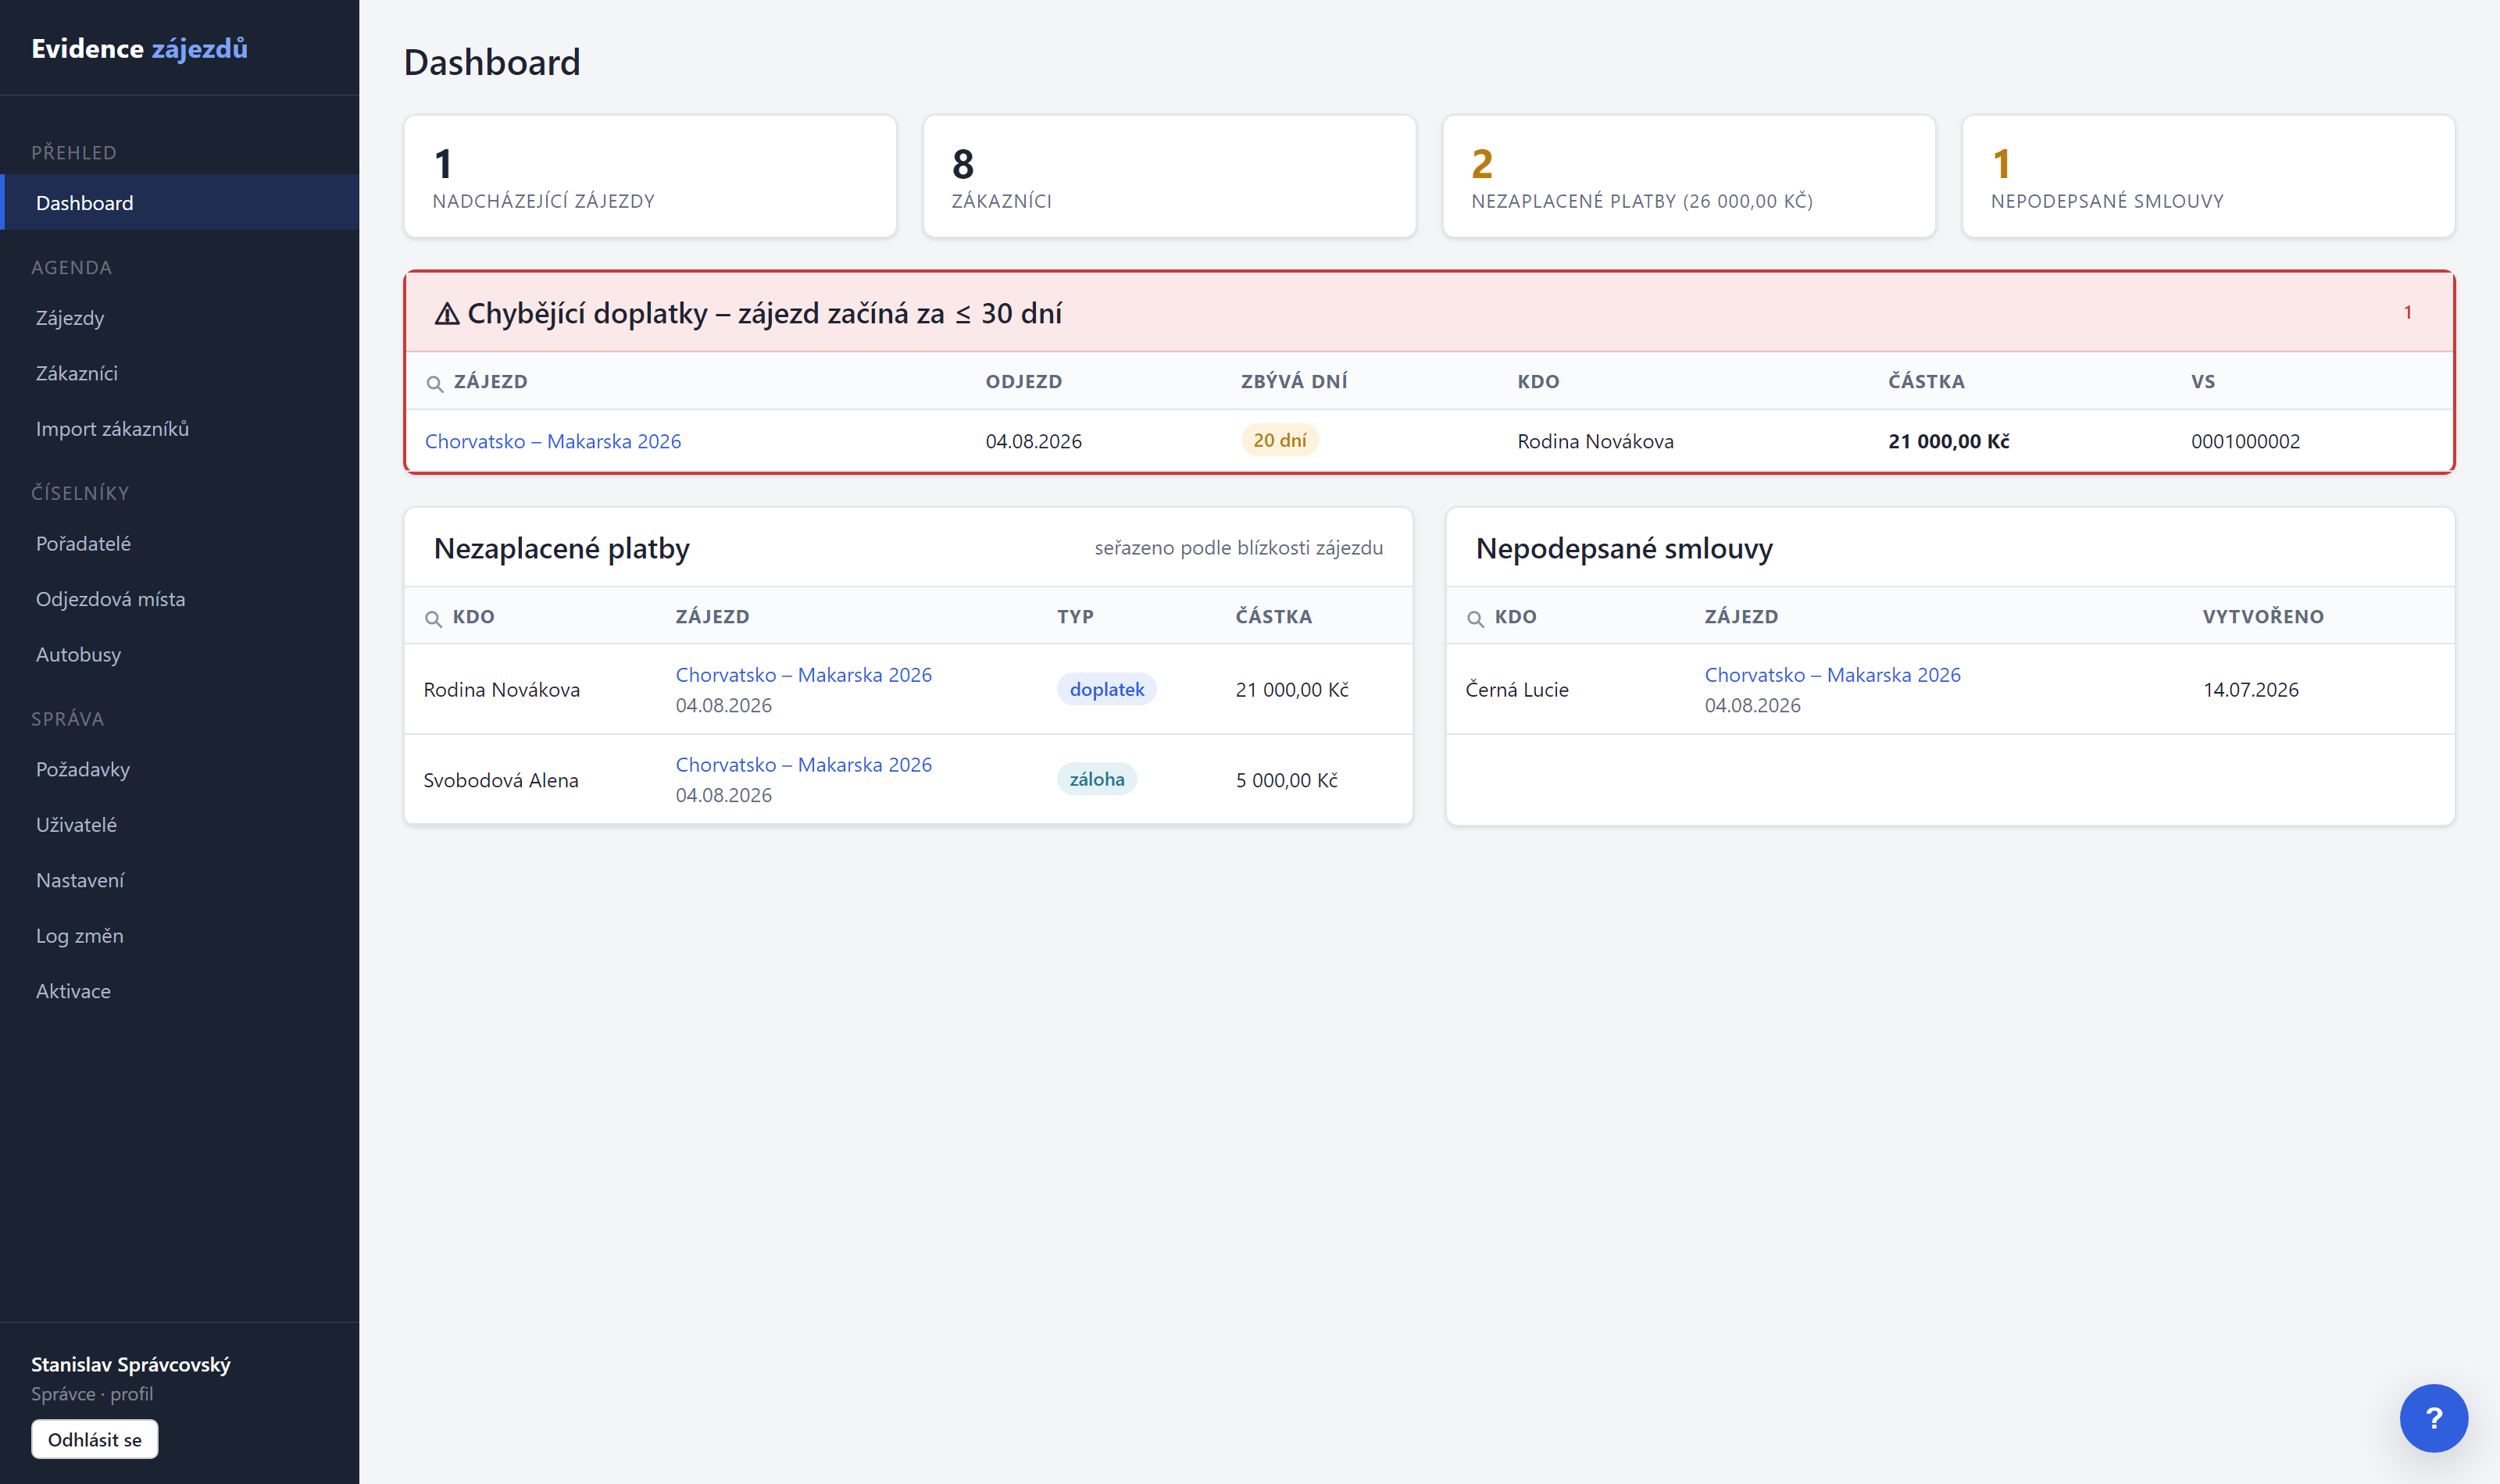Screen dimensions: 2500x1484
Task: Click Odhlásit se button
Action: (95, 1439)
